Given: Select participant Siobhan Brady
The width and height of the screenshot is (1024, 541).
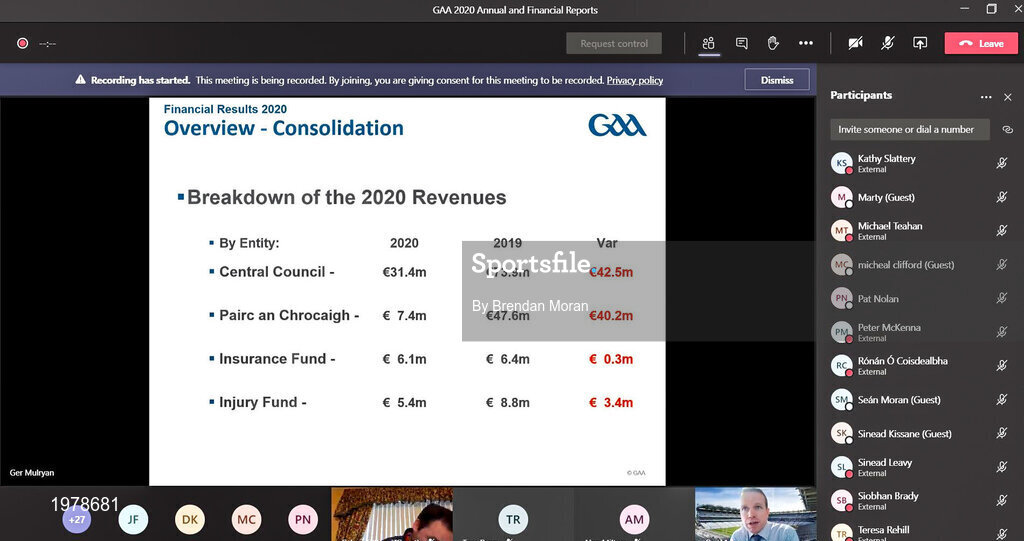Looking at the screenshot, I should tap(921, 500).
